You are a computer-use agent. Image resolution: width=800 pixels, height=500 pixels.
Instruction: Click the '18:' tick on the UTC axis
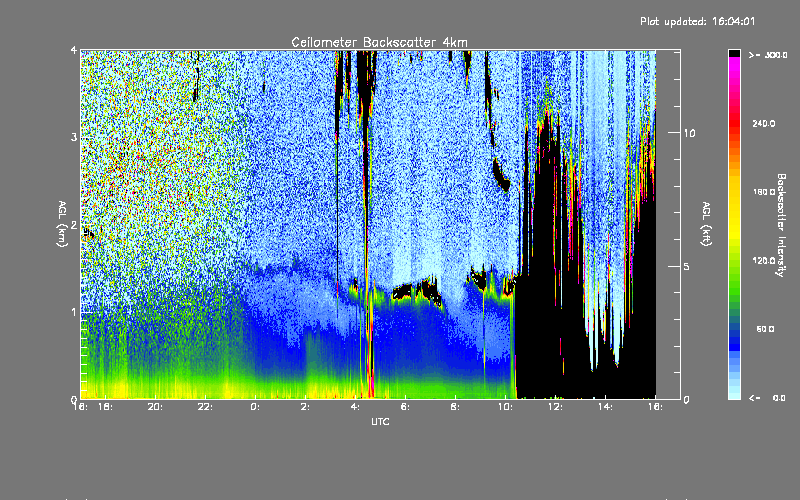[106, 407]
